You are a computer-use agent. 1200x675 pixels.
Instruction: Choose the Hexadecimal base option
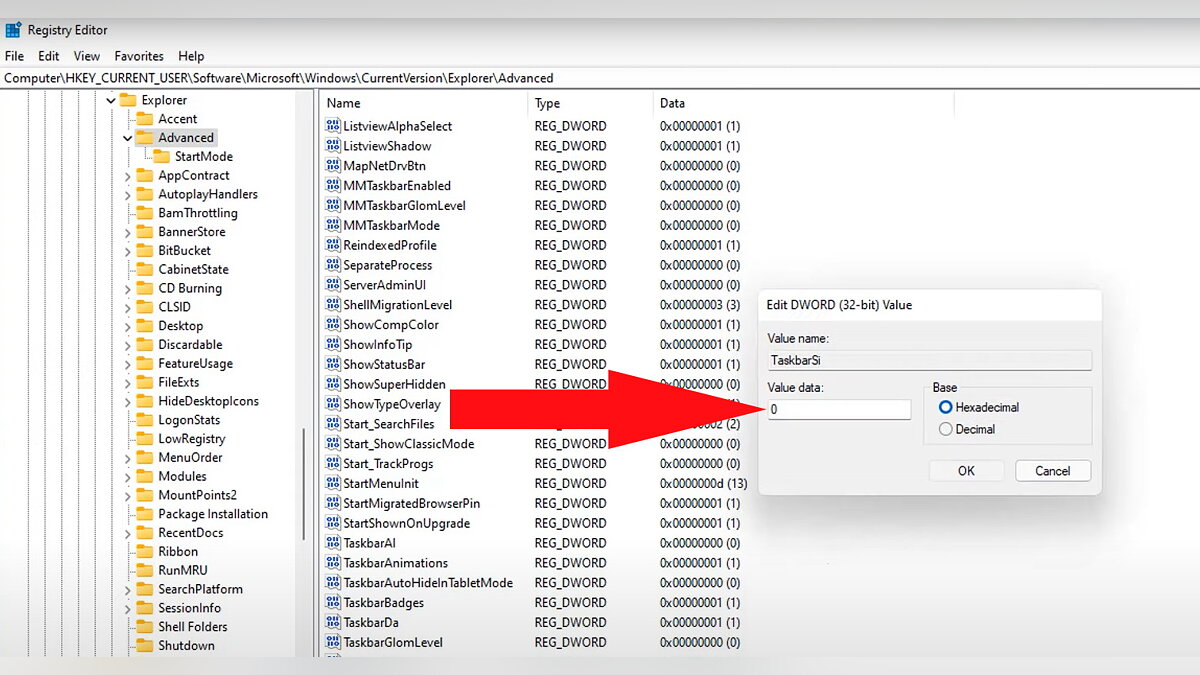tap(946, 407)
